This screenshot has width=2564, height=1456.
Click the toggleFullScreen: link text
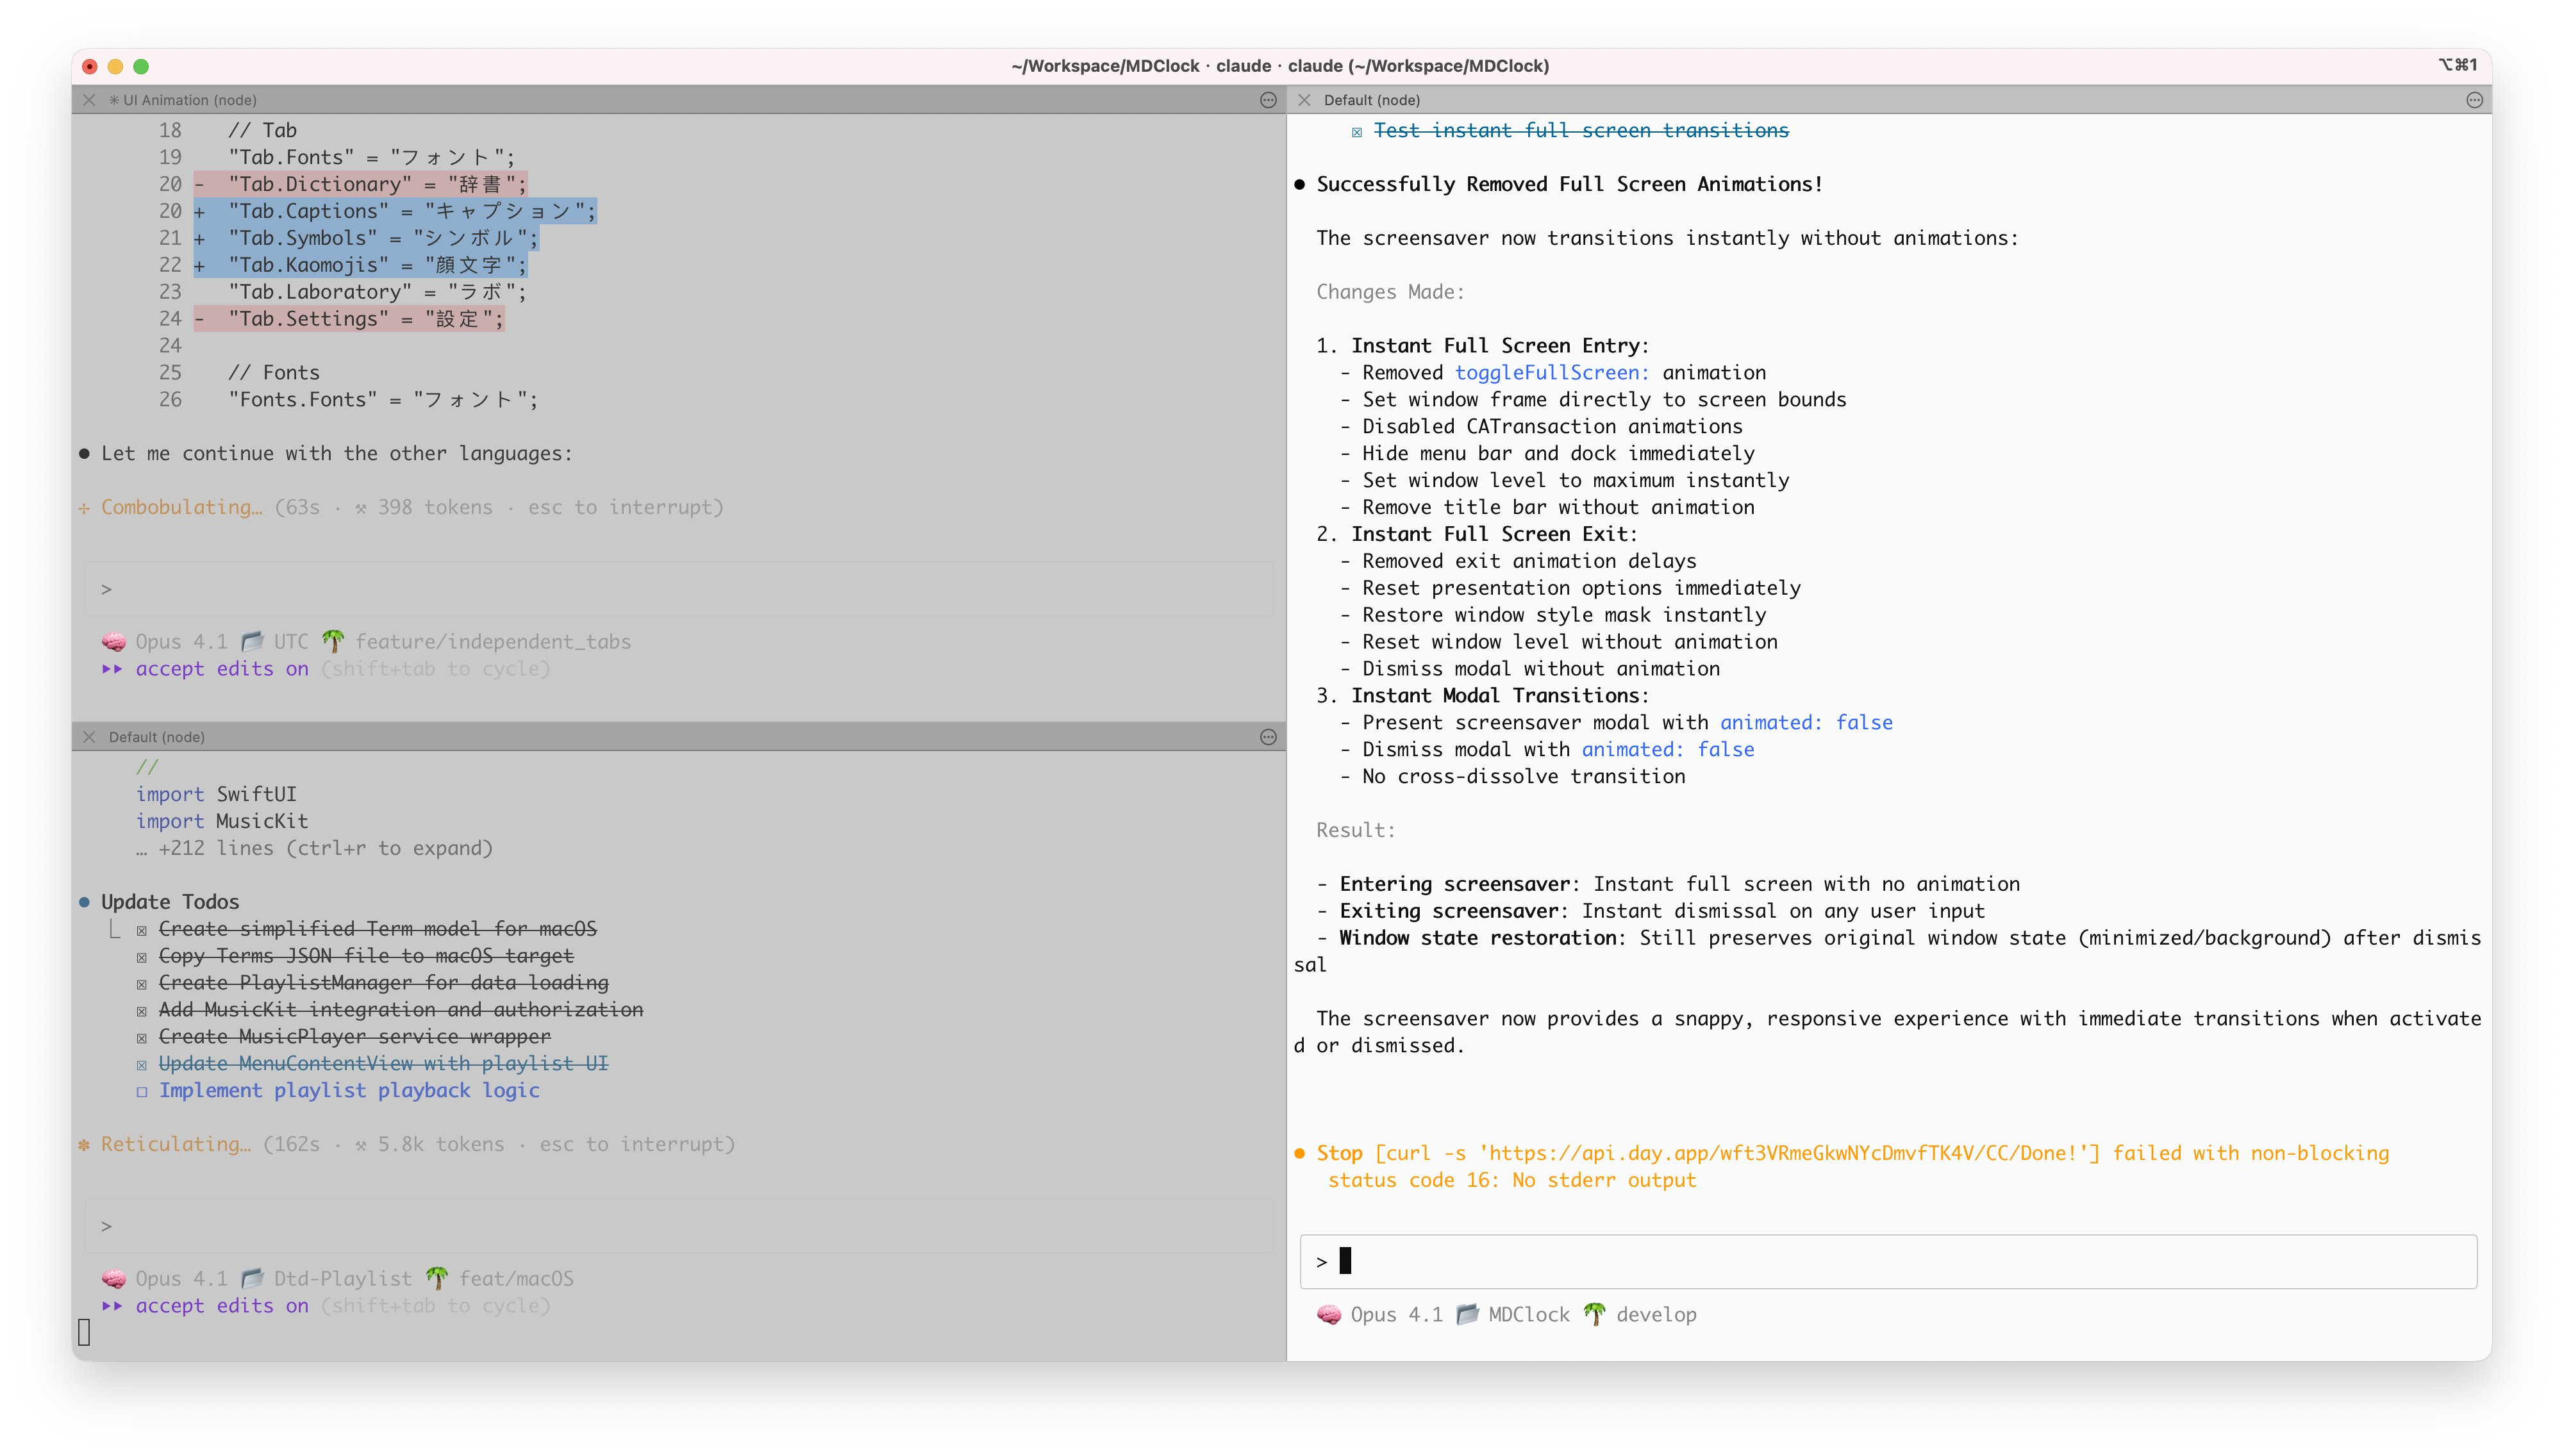click(x=1552, y=372)
